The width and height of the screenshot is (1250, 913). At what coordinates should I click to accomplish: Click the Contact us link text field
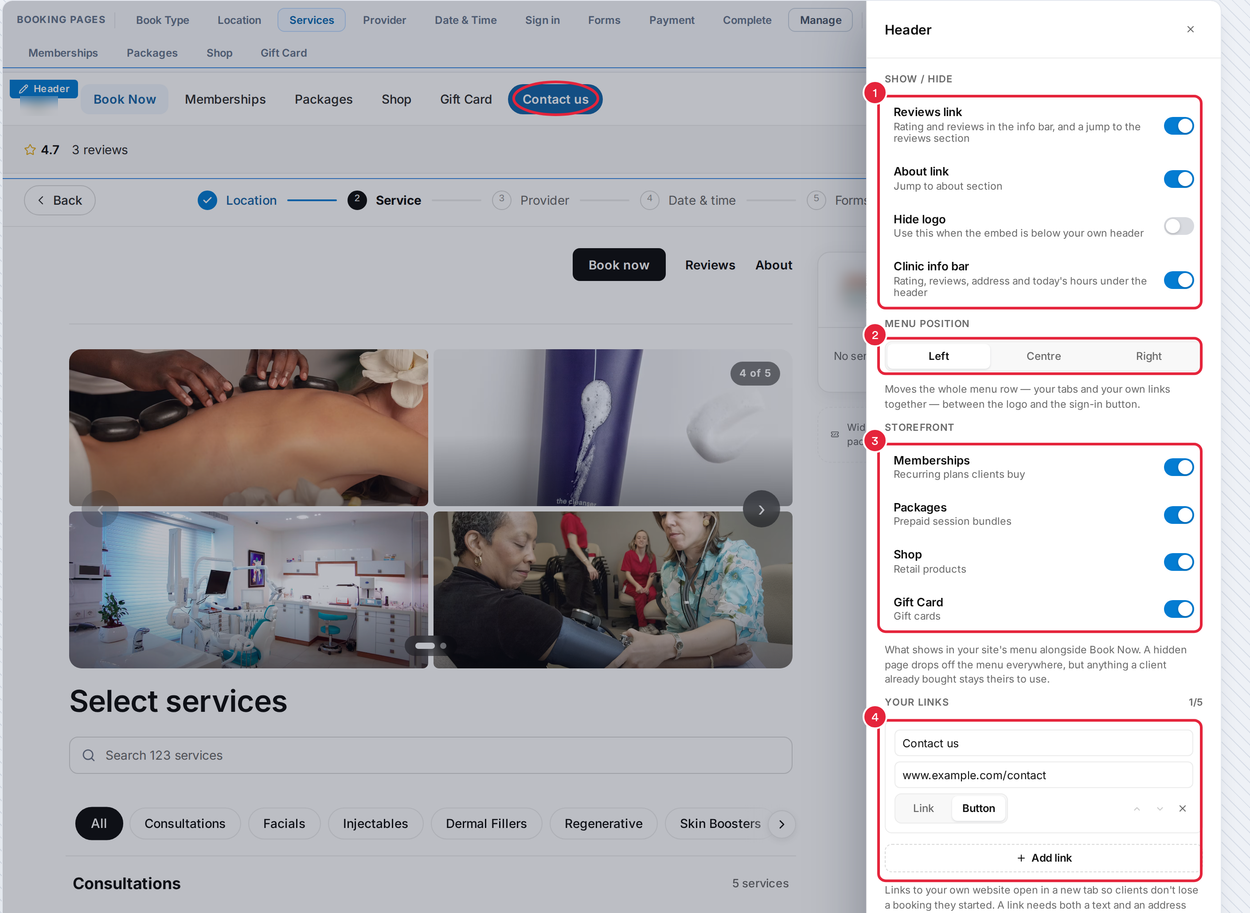click(x=1043, y=743)
